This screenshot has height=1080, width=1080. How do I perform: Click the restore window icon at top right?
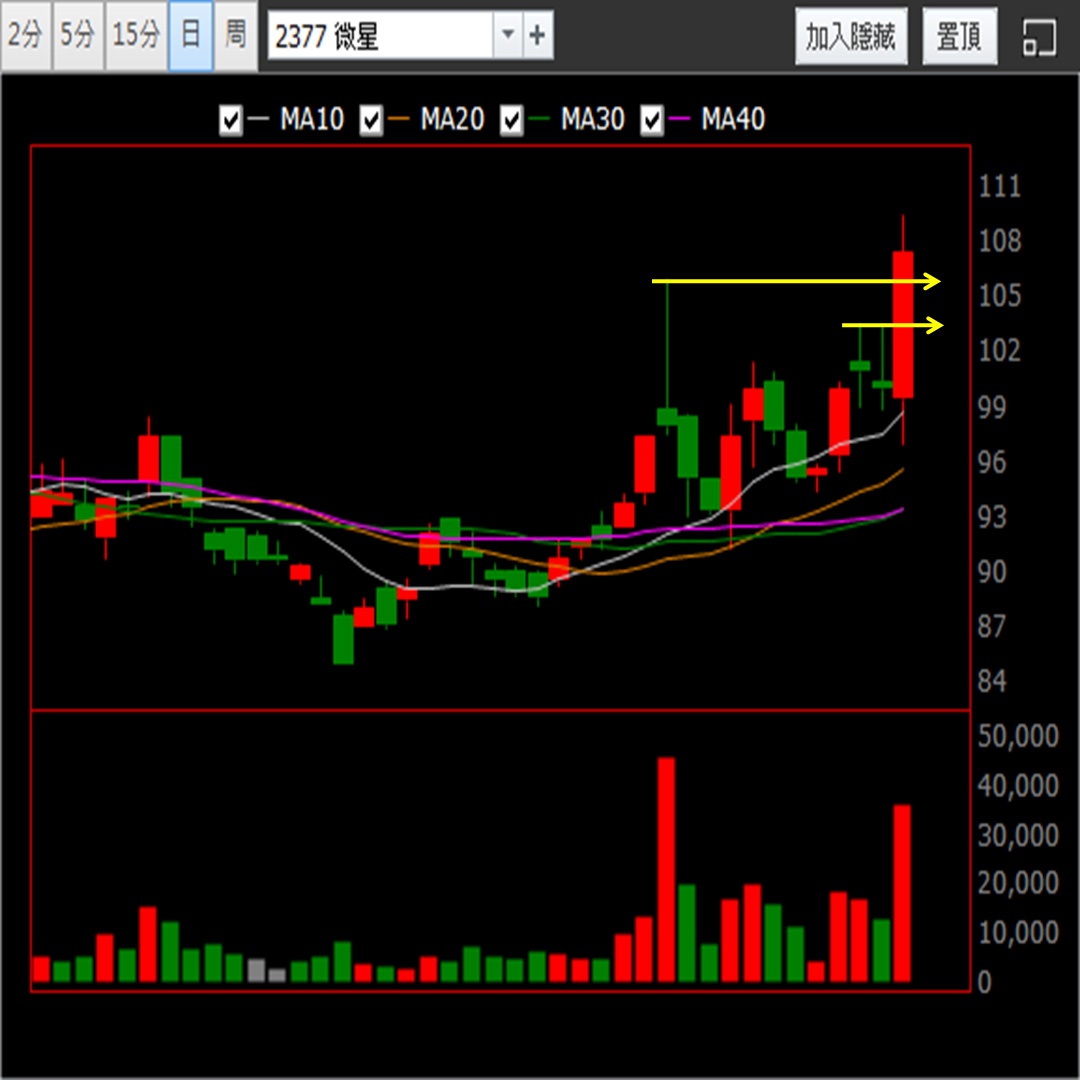point(1038,38)
